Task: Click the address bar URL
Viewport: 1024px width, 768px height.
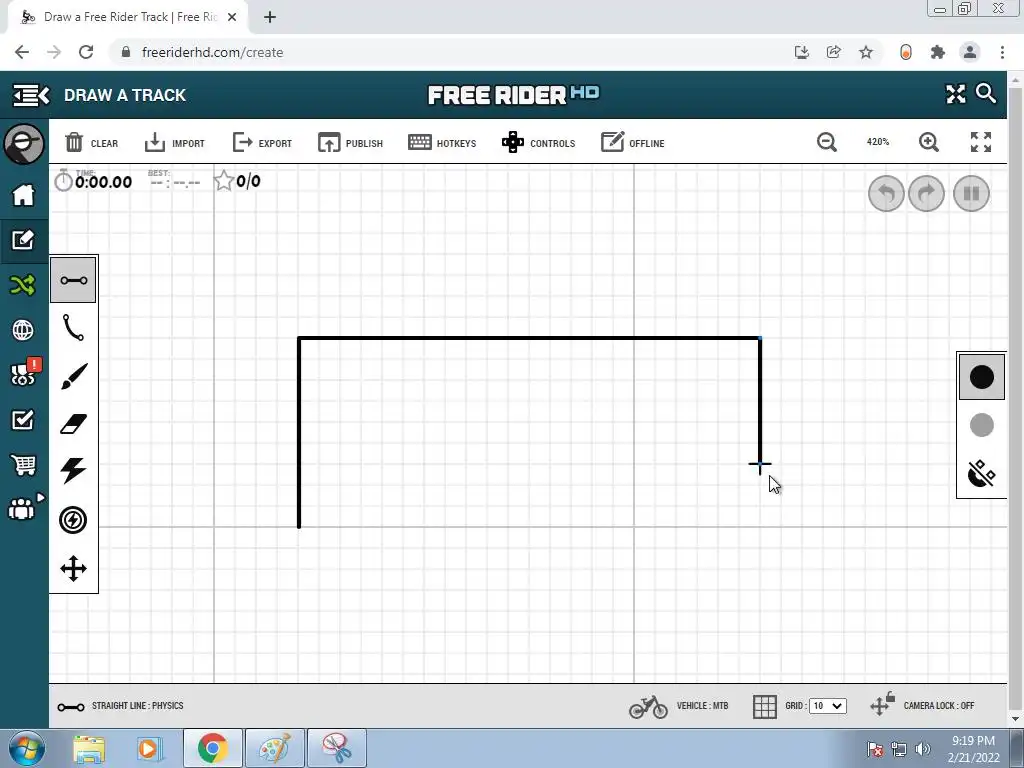Action: tap(212, 52)
